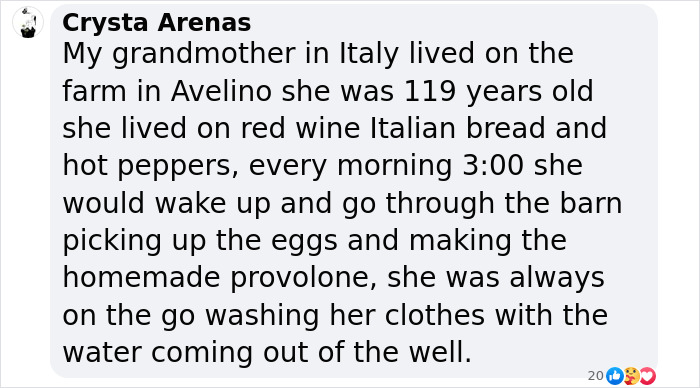
Task: Click the word "Italy" in the first line
Action: [x=369, y=54]
